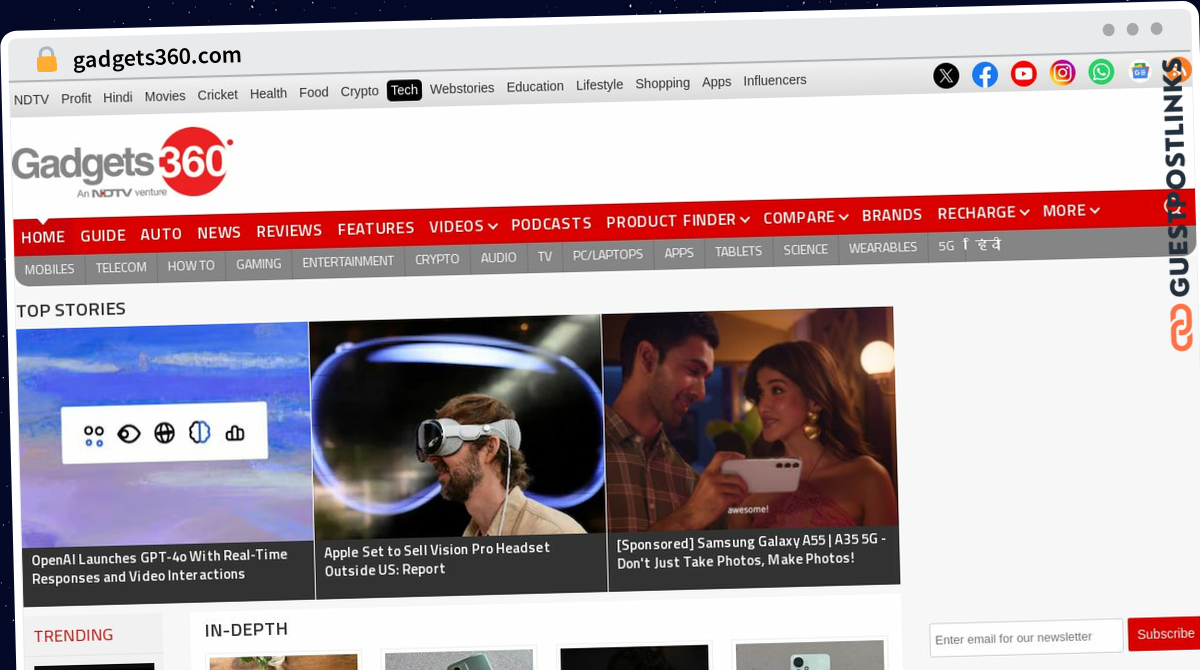Viewport: 1200px width, 670px height.
Task: Select Apps in the grey subnav
Action: point(679,253)
